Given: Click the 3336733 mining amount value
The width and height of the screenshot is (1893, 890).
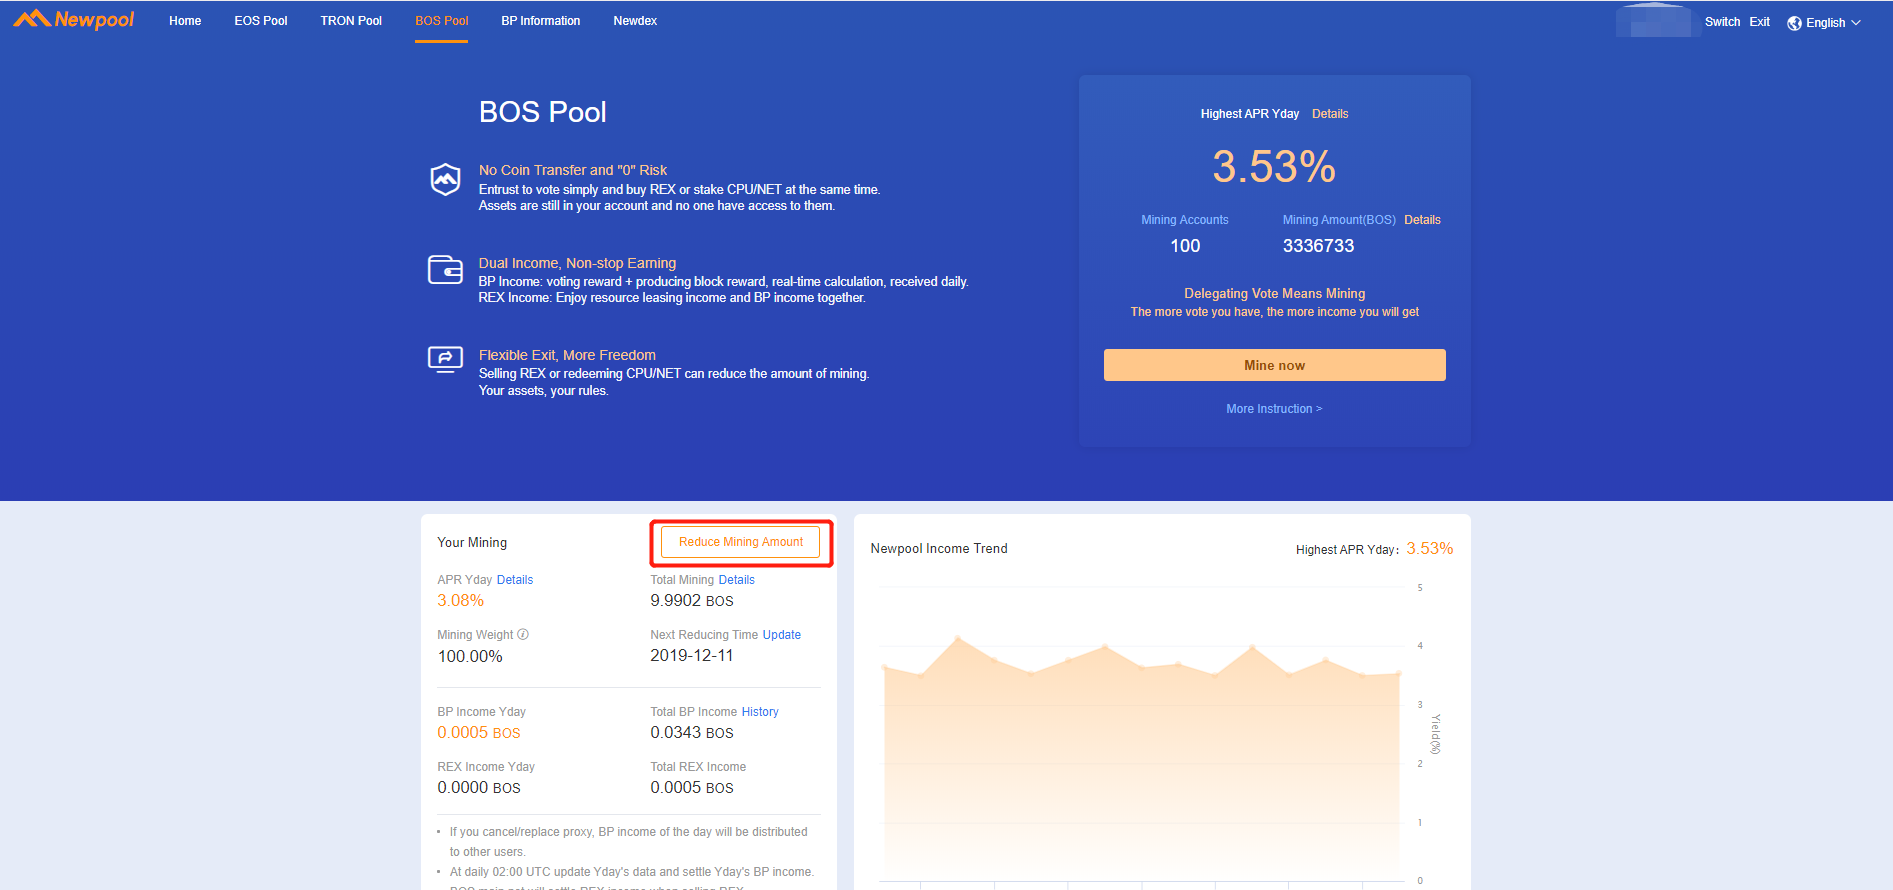Looking at the screenshot, I should pos(1318,246).
